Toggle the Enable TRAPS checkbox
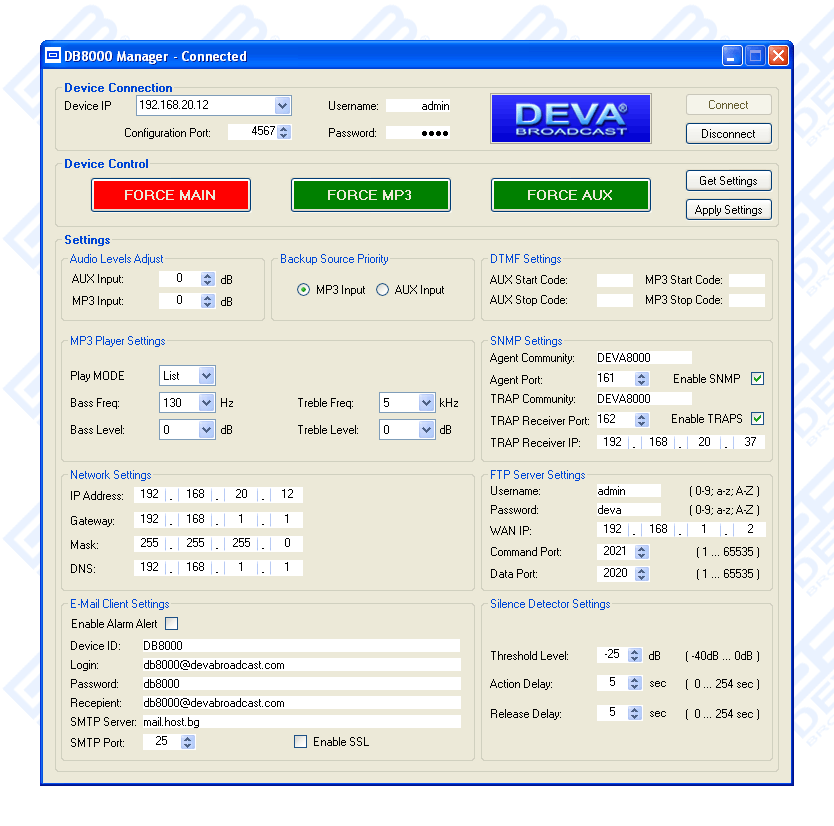834x826 pixels. click(757, 419)
